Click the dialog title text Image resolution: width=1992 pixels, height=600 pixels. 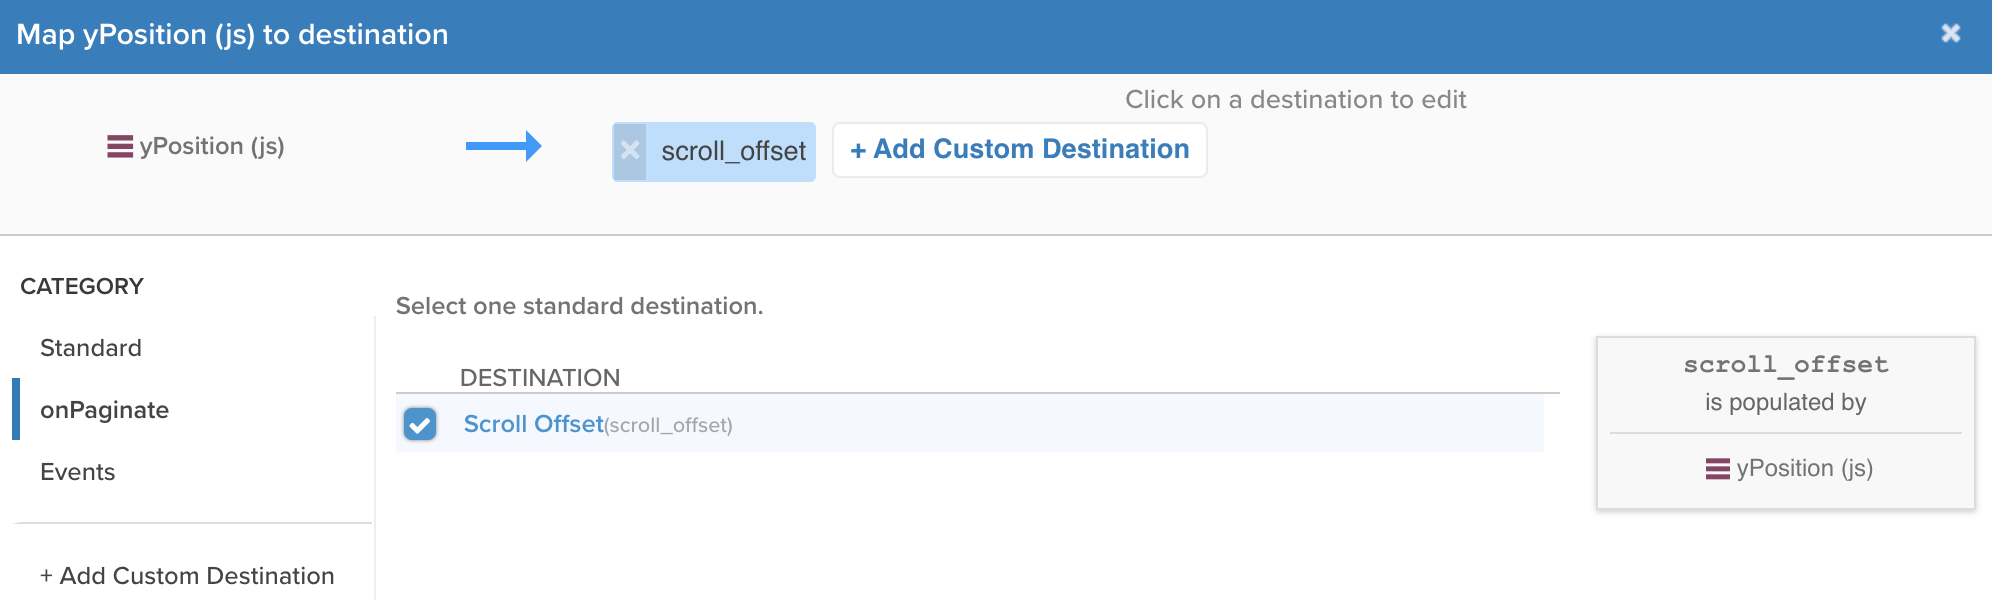pos(232,35)
